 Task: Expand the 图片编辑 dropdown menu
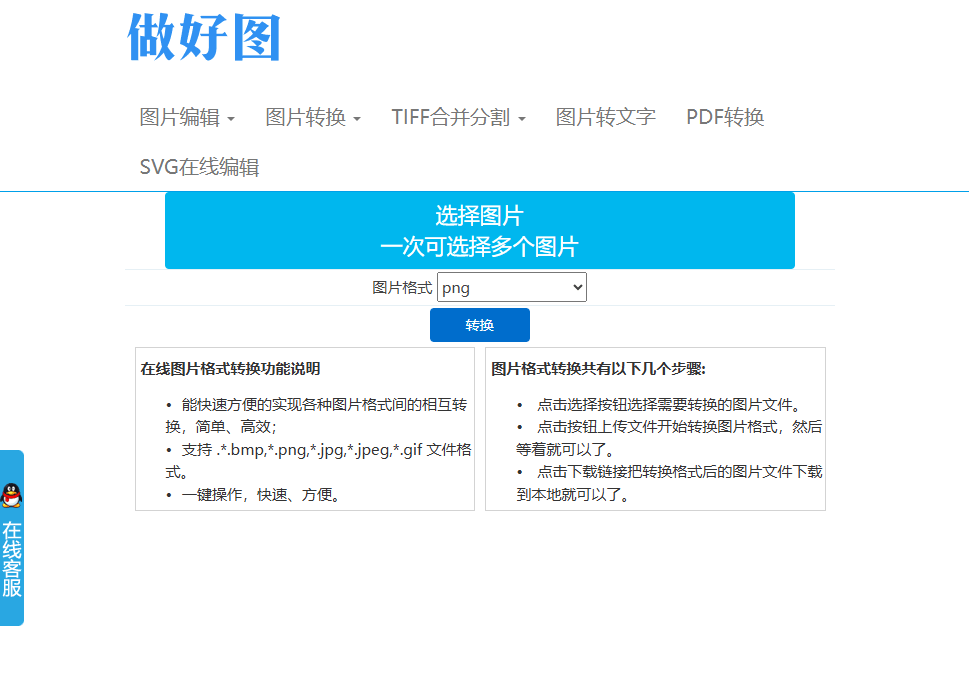tap(182, 117)
